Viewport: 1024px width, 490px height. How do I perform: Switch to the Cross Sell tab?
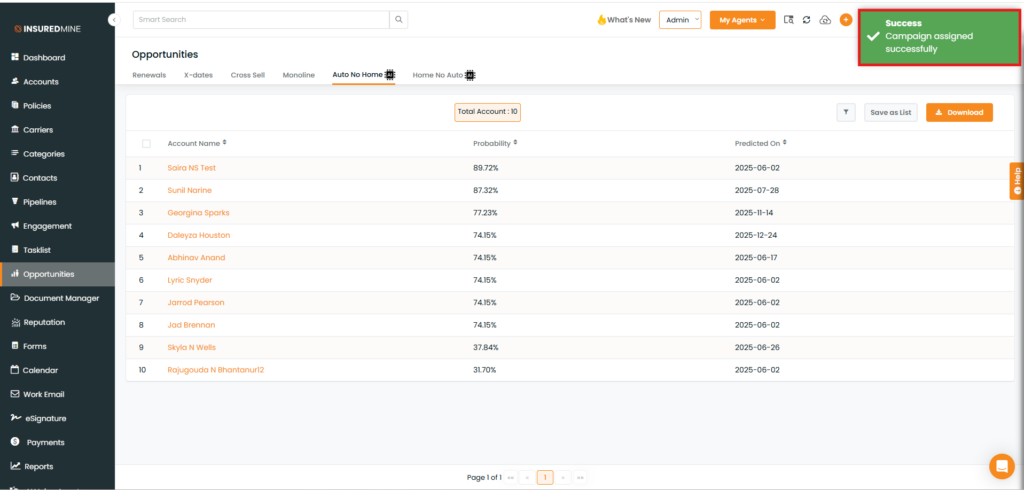coord(248,75)
